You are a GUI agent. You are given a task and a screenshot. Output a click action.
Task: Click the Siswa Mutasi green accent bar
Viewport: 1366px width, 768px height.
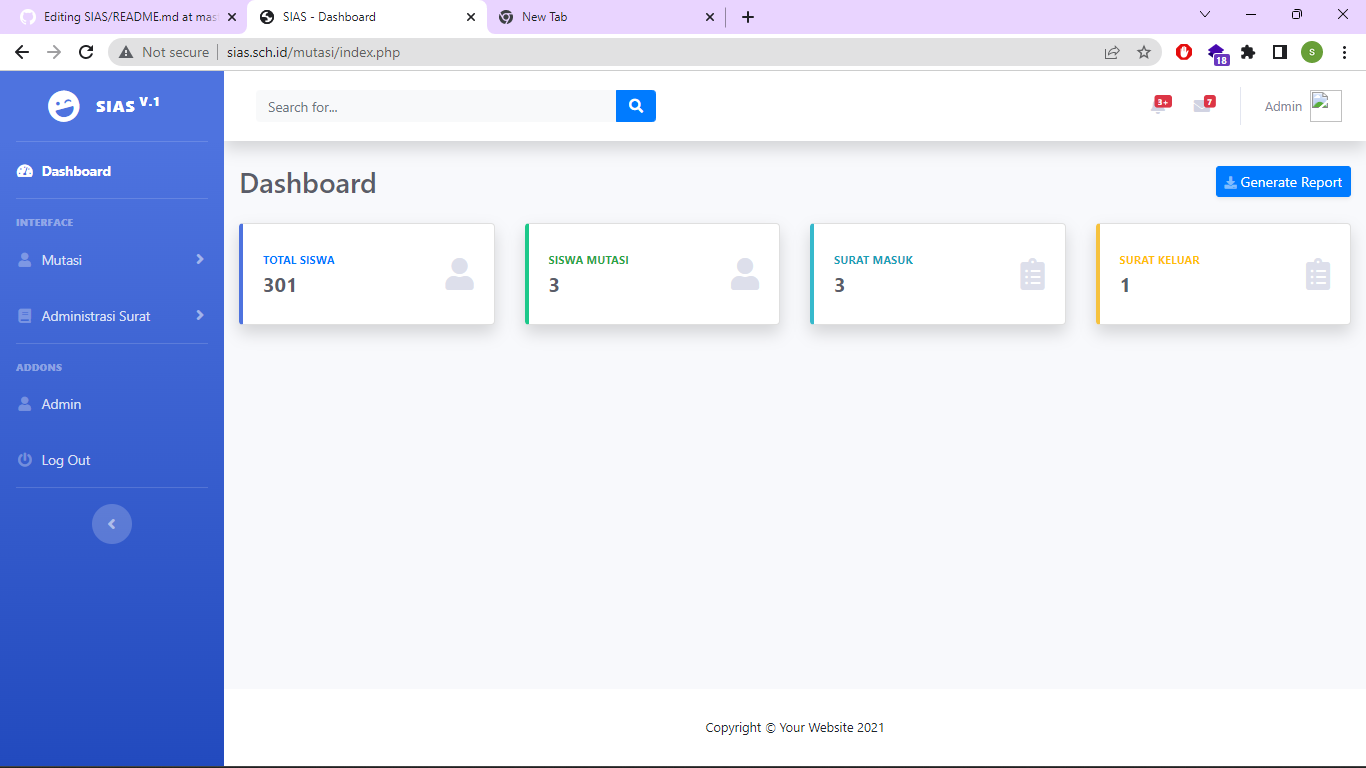pyautogui.click(x=527, y=272)
